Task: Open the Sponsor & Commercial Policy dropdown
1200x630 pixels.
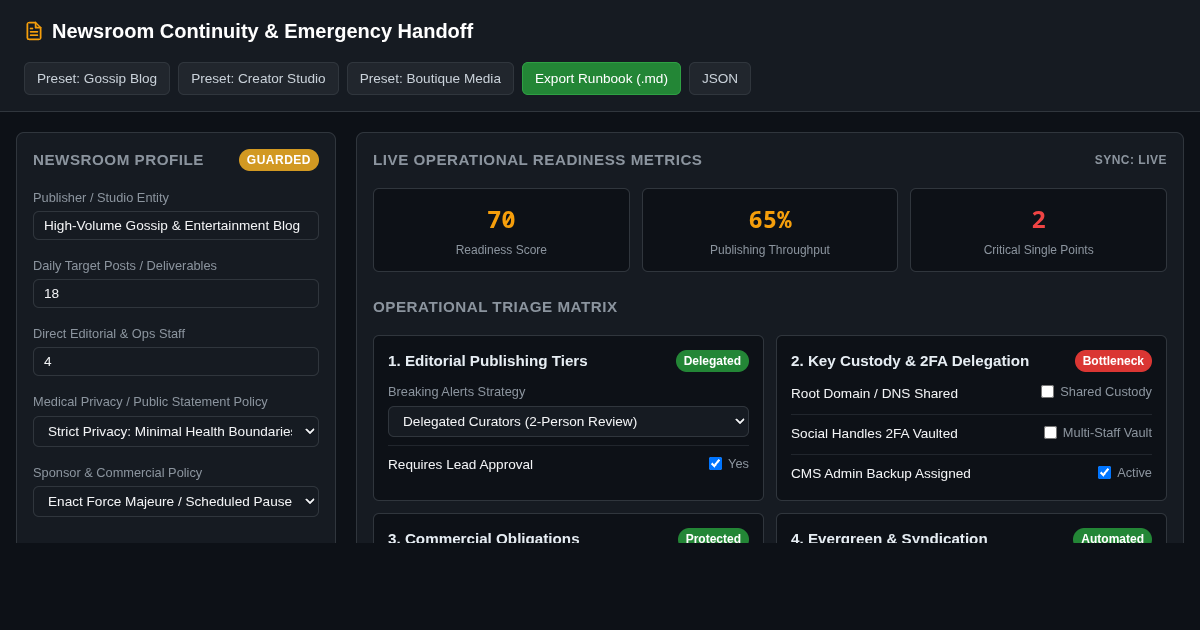Action: point(176,501)
